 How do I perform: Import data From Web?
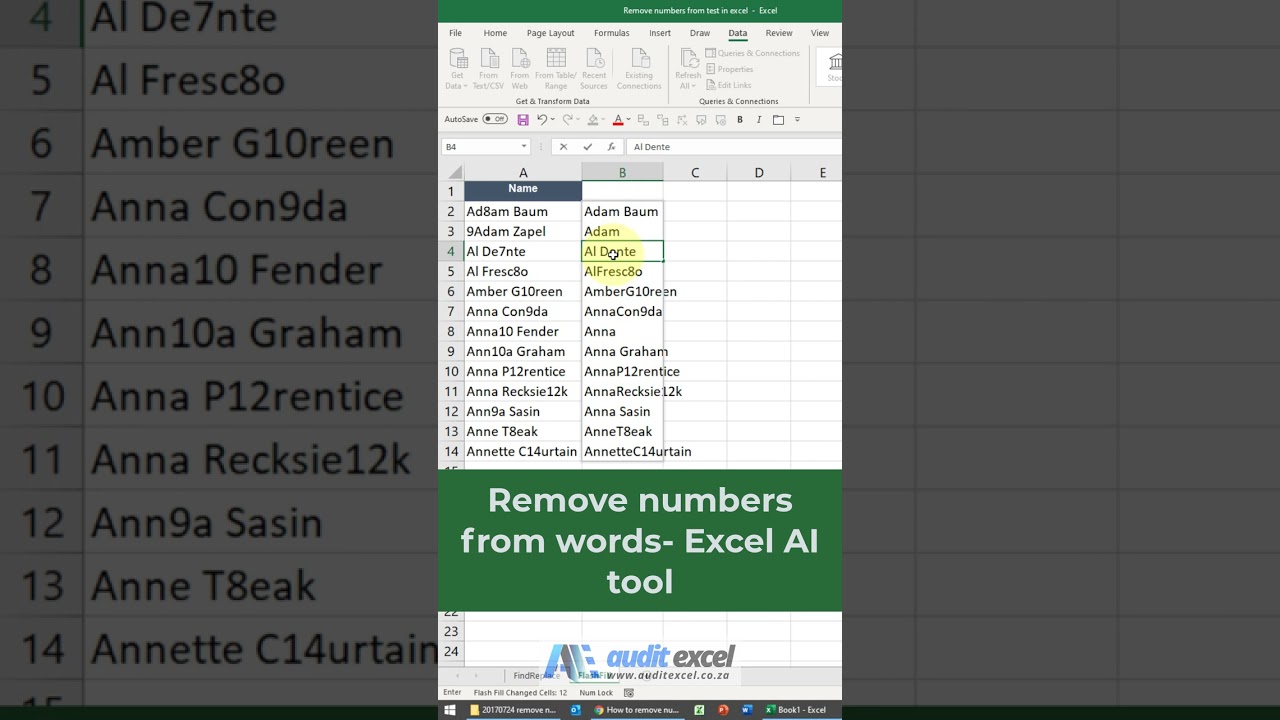click(520, 68)
